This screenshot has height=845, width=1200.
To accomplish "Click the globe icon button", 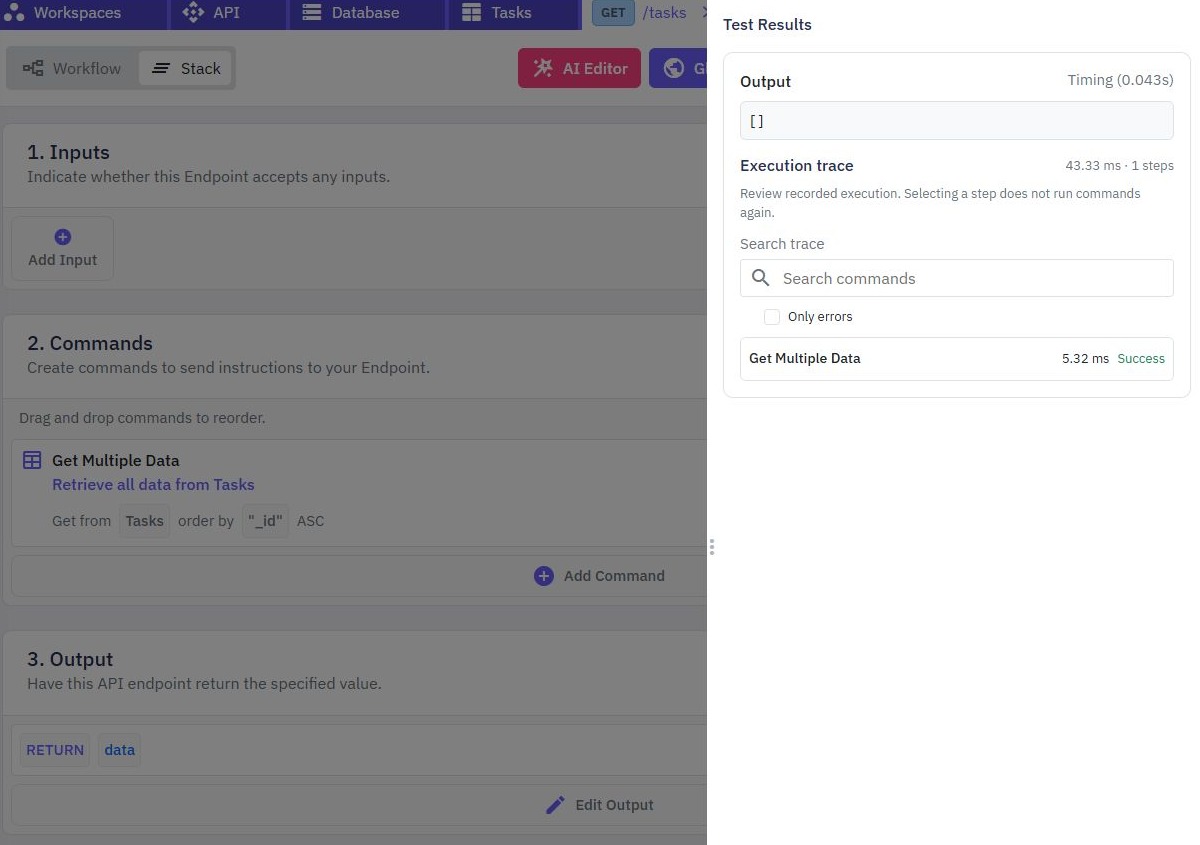I will (x=675, y=68).
